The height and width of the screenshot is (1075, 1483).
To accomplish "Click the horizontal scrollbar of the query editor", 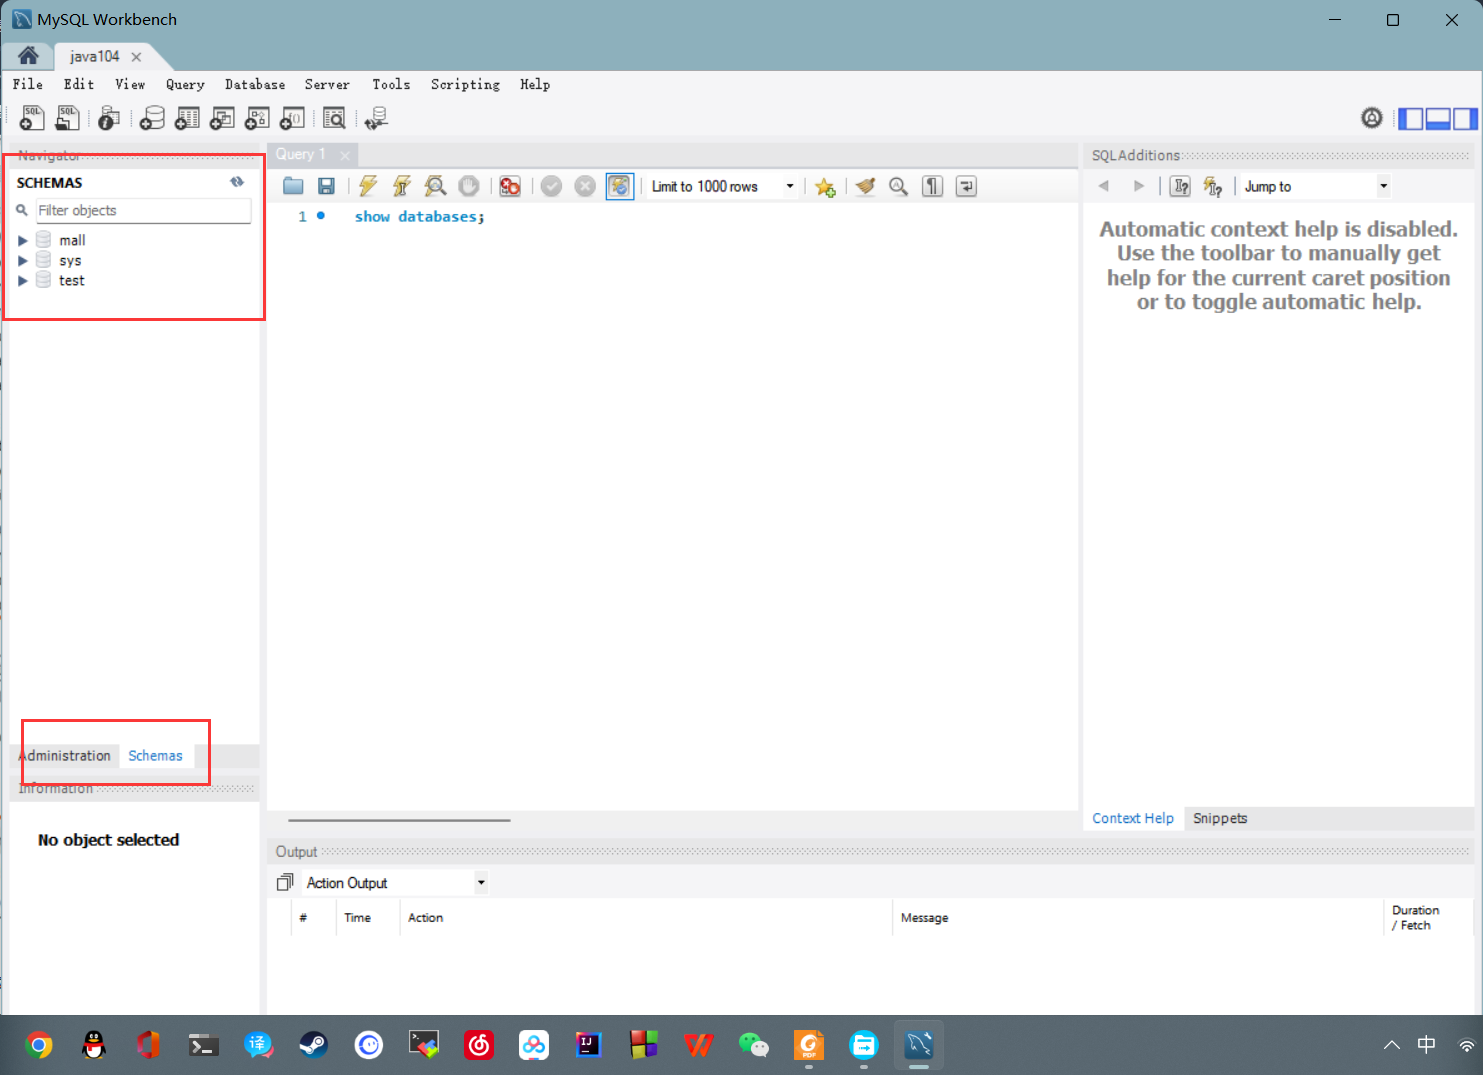I will click(399, 820).
